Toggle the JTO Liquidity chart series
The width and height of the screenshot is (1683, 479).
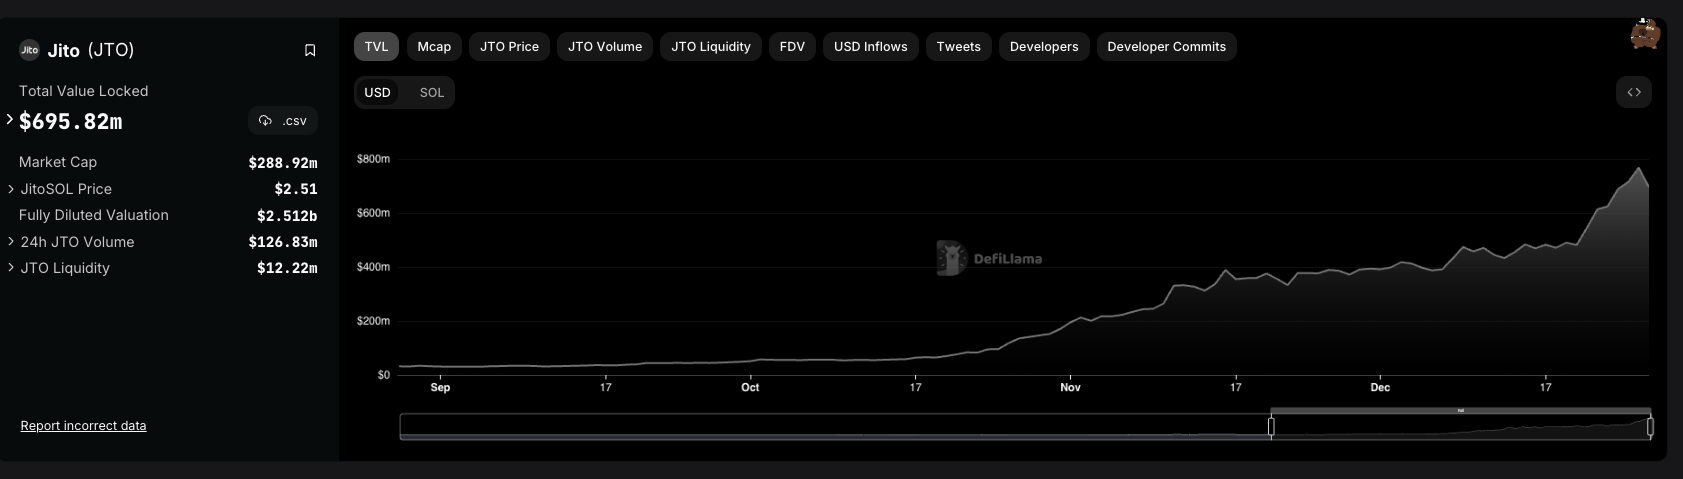coord(711,46)
